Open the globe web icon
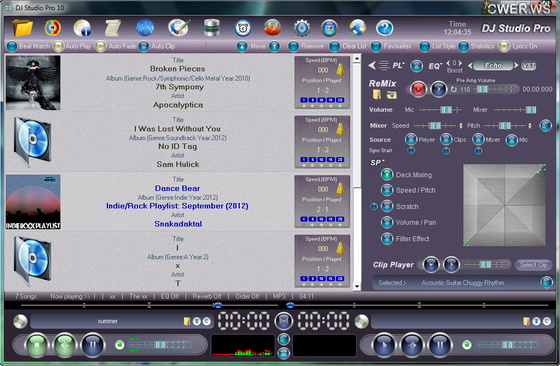Image resolution: width=560 pixels, height=366 pixels. [x=358, y=28]
